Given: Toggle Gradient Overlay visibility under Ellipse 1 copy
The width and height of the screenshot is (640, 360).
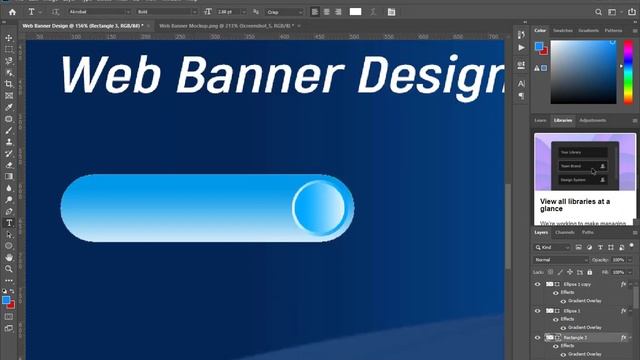Looking at the screenshot, I should [x=563, y=301].
